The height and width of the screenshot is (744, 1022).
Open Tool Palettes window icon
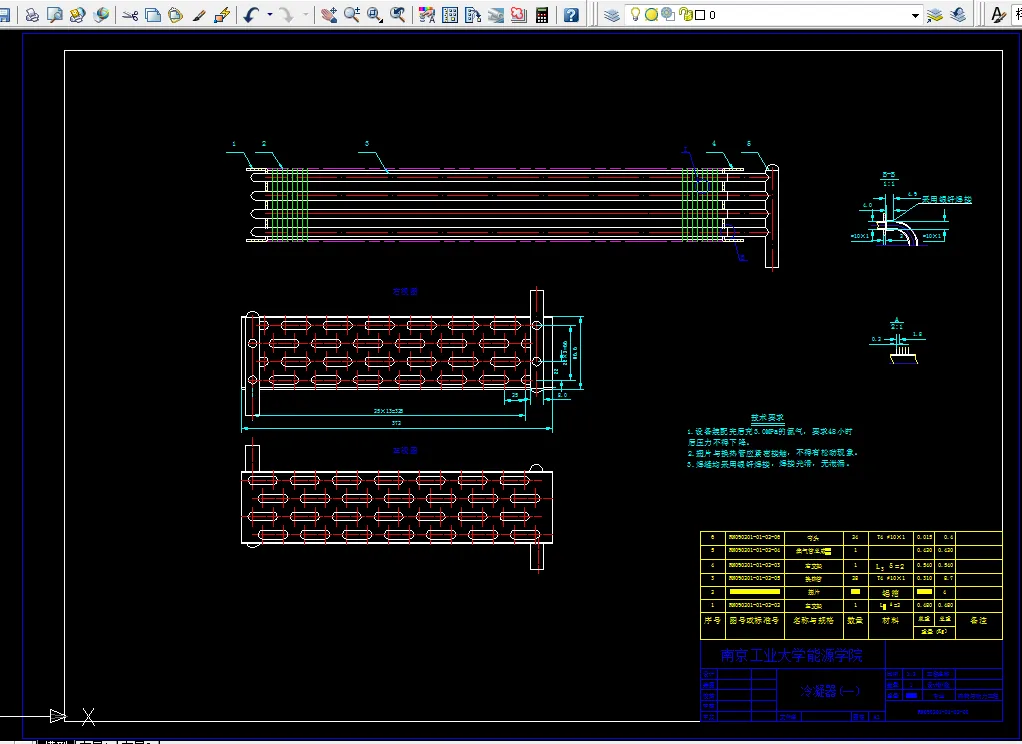[473, 14]
